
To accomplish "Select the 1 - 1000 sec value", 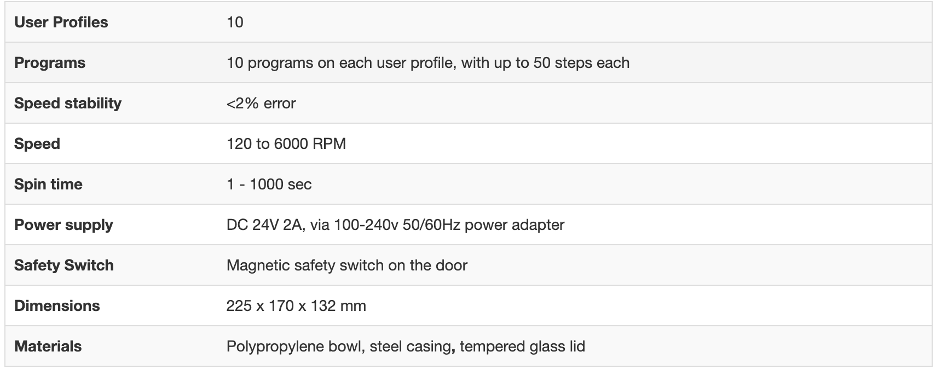I will coord(269,184).
